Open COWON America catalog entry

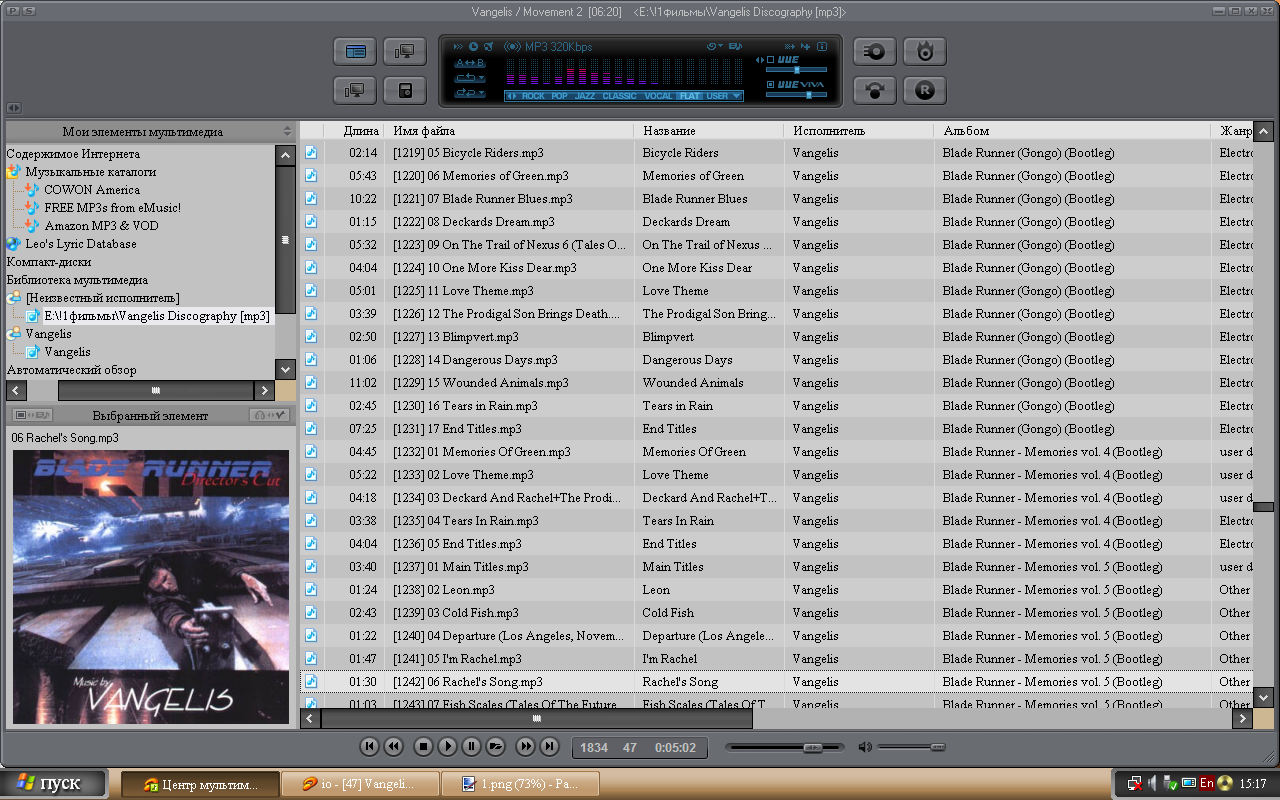click(92, 190)
